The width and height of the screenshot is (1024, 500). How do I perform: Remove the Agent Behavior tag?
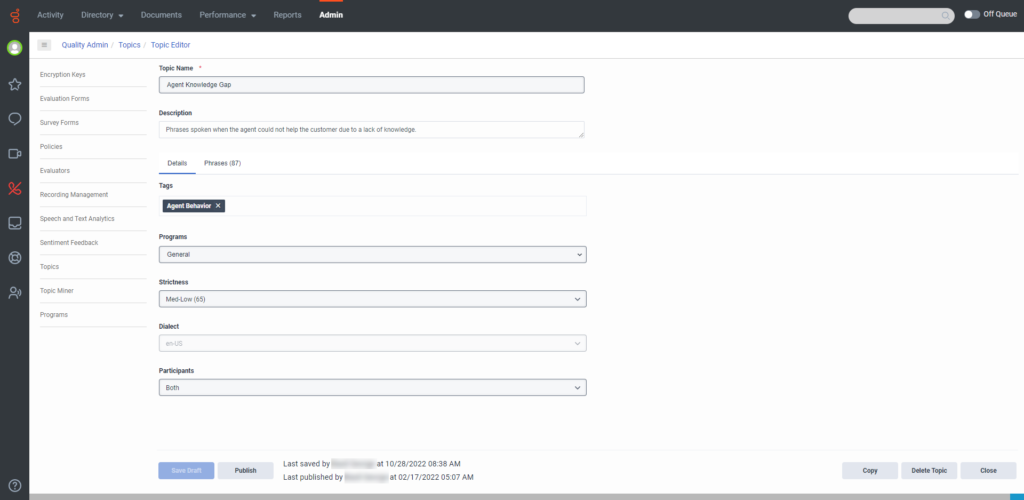[218, 206]
